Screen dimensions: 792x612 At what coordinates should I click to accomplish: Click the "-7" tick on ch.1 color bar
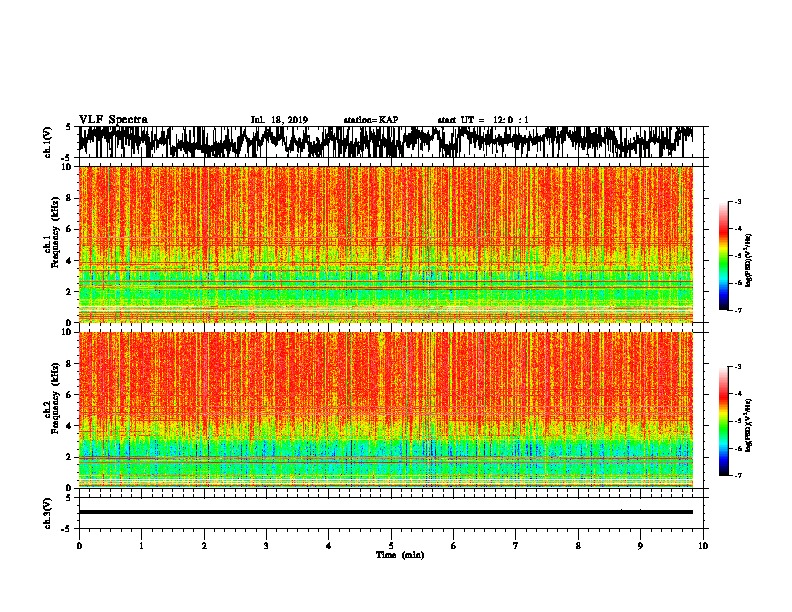pyautogui.click(x=738, y=310)
